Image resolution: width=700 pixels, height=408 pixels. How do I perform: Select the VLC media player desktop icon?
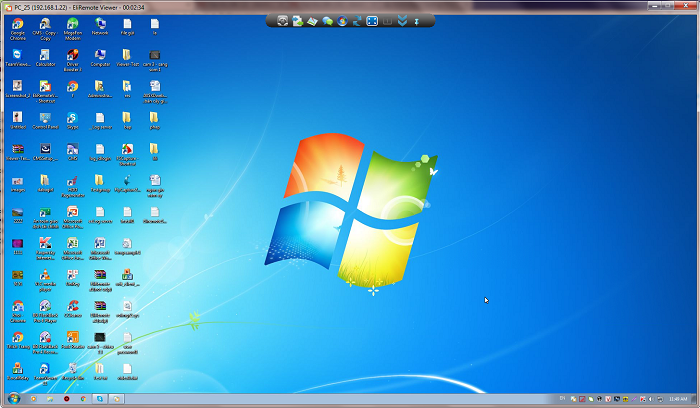tap(45, 280)
